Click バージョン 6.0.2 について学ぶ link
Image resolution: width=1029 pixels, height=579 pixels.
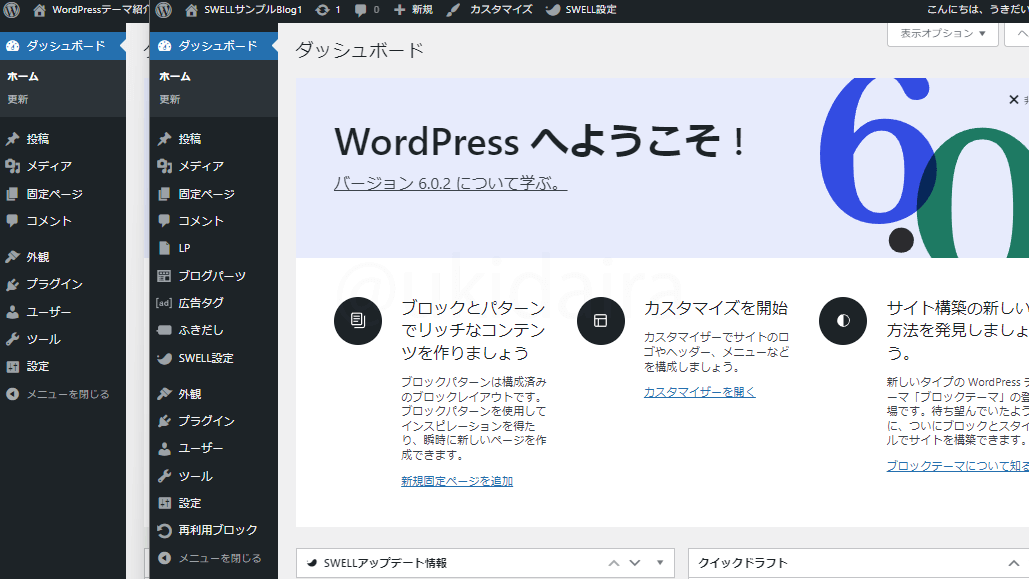[450, 183]
